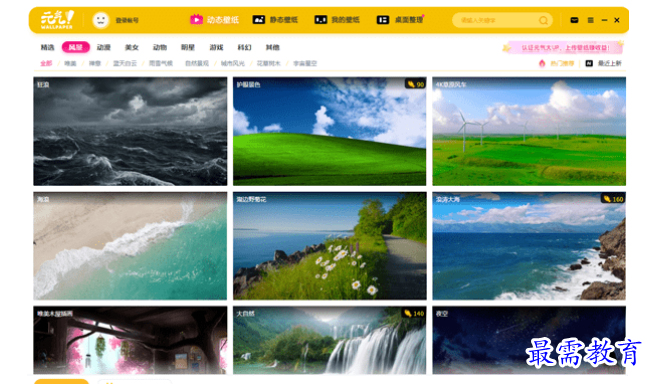Image resolution: width=650 pixels, height=384 pixels.
Task: Click the search magnifier icon
Action: 543,20
